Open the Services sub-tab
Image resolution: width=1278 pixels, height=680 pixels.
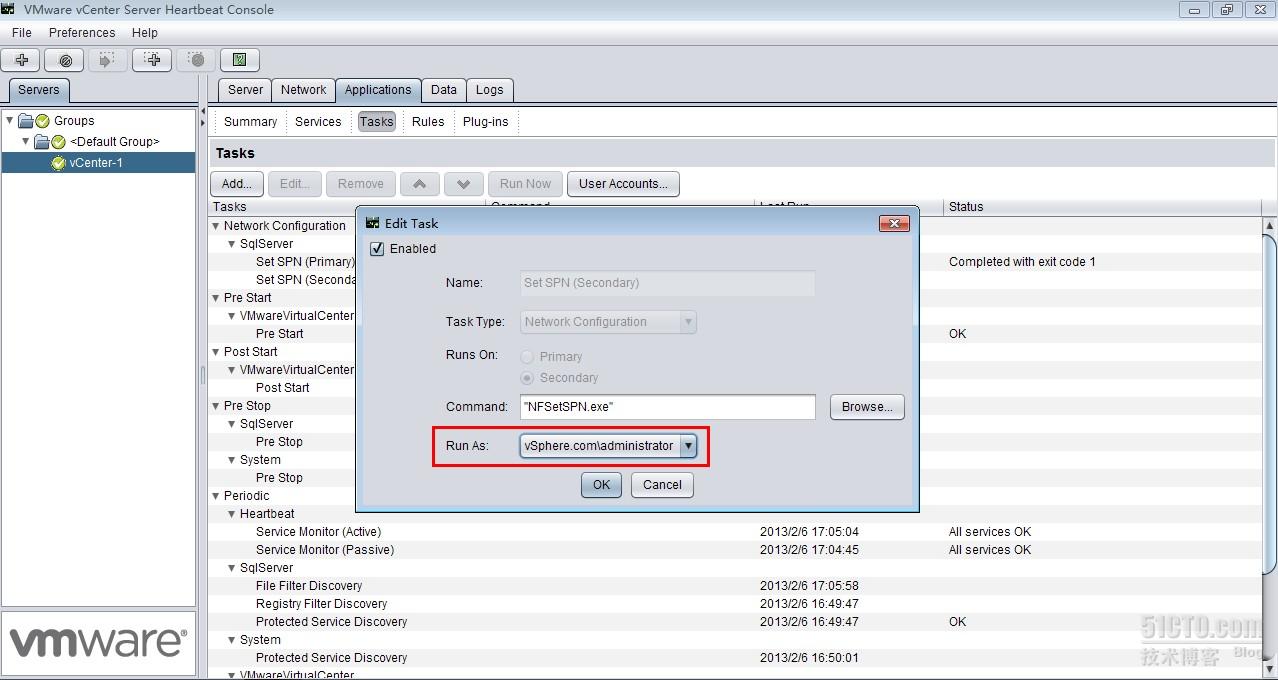(318, 122)
